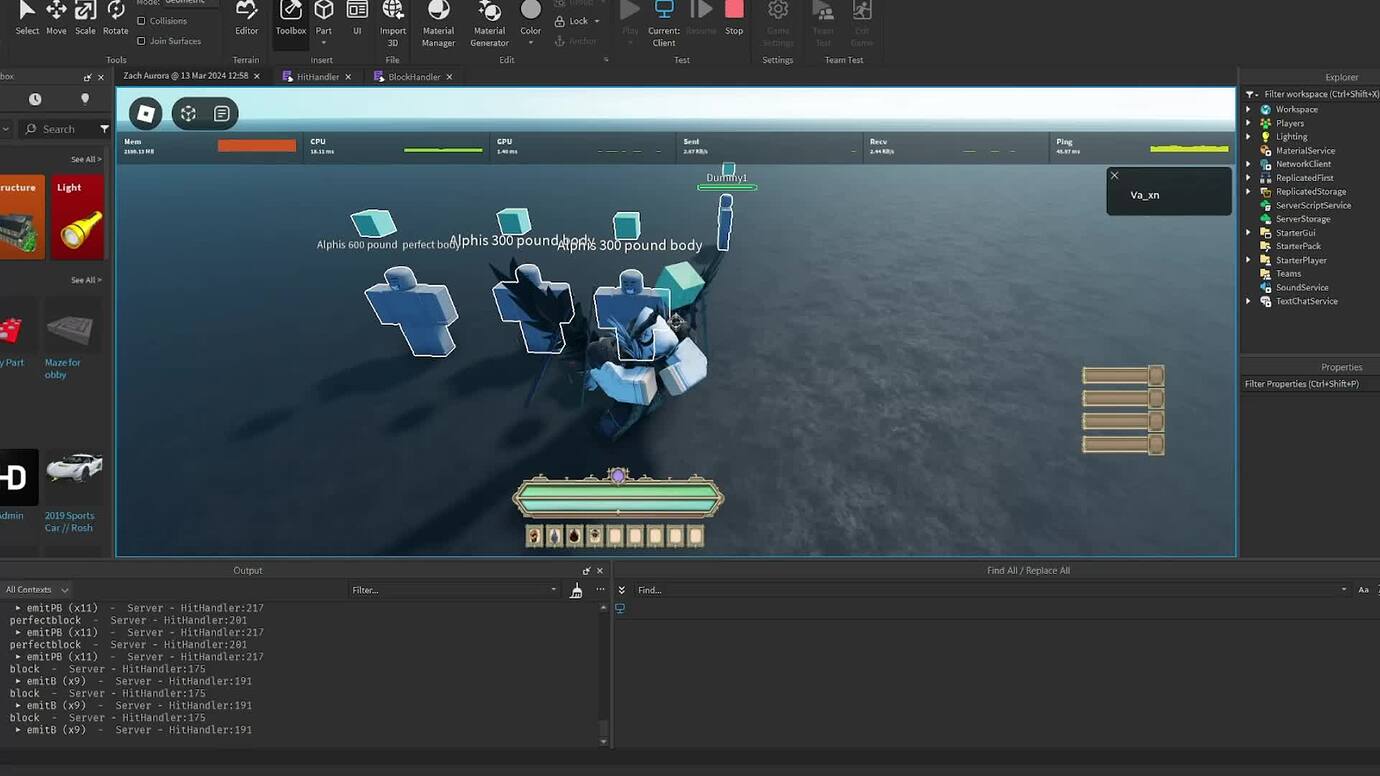
Task: Activate the Scale tool
Action: [84, 20]
